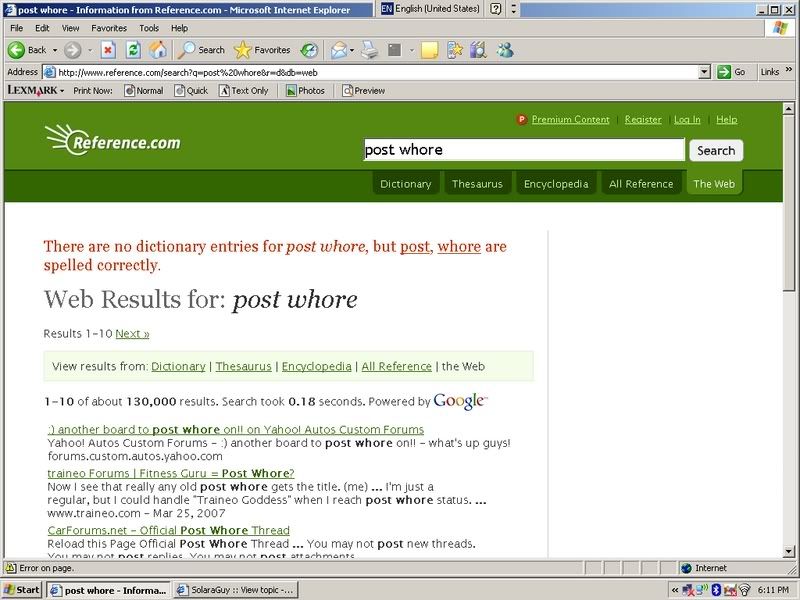Switch to SolaraGuy taskbar window
The image size is (800, 600).
235,590
